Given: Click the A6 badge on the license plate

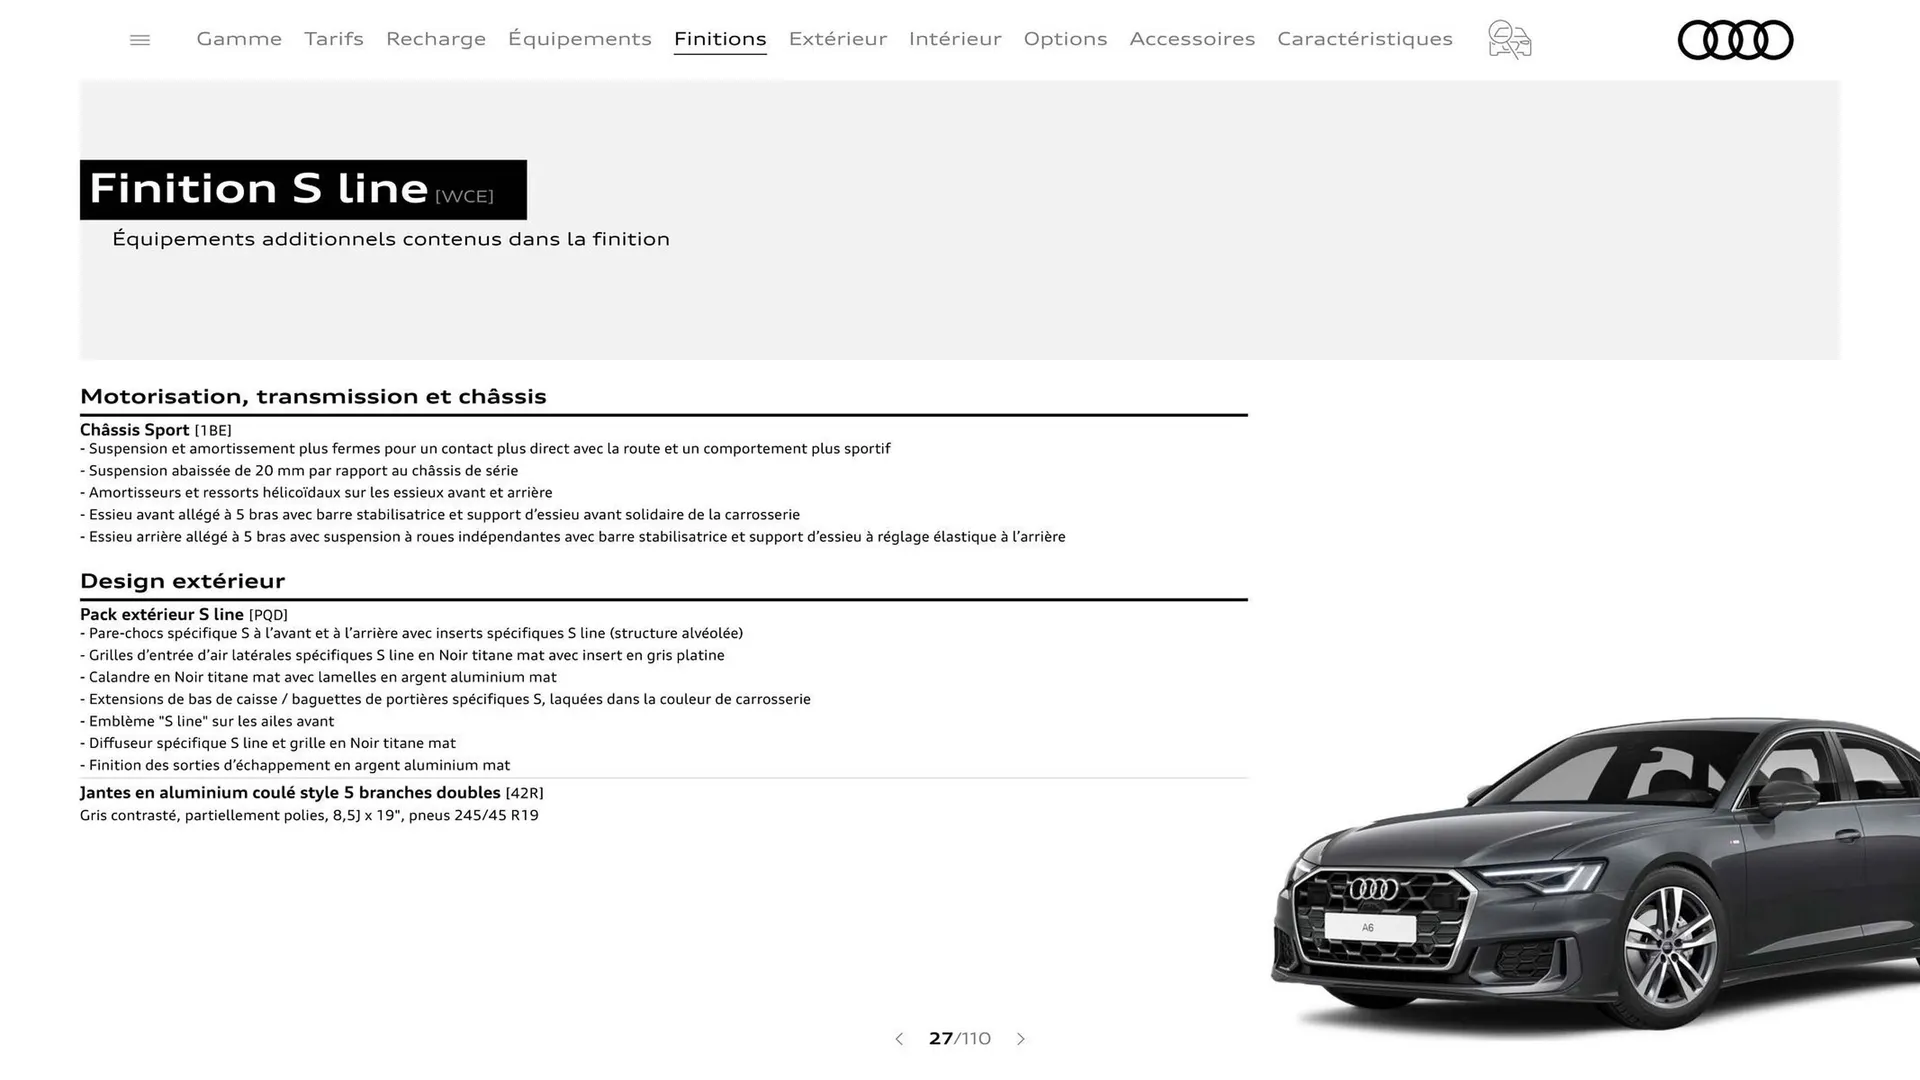Looking at the screenshot, I should click(x=1368, y=928).
